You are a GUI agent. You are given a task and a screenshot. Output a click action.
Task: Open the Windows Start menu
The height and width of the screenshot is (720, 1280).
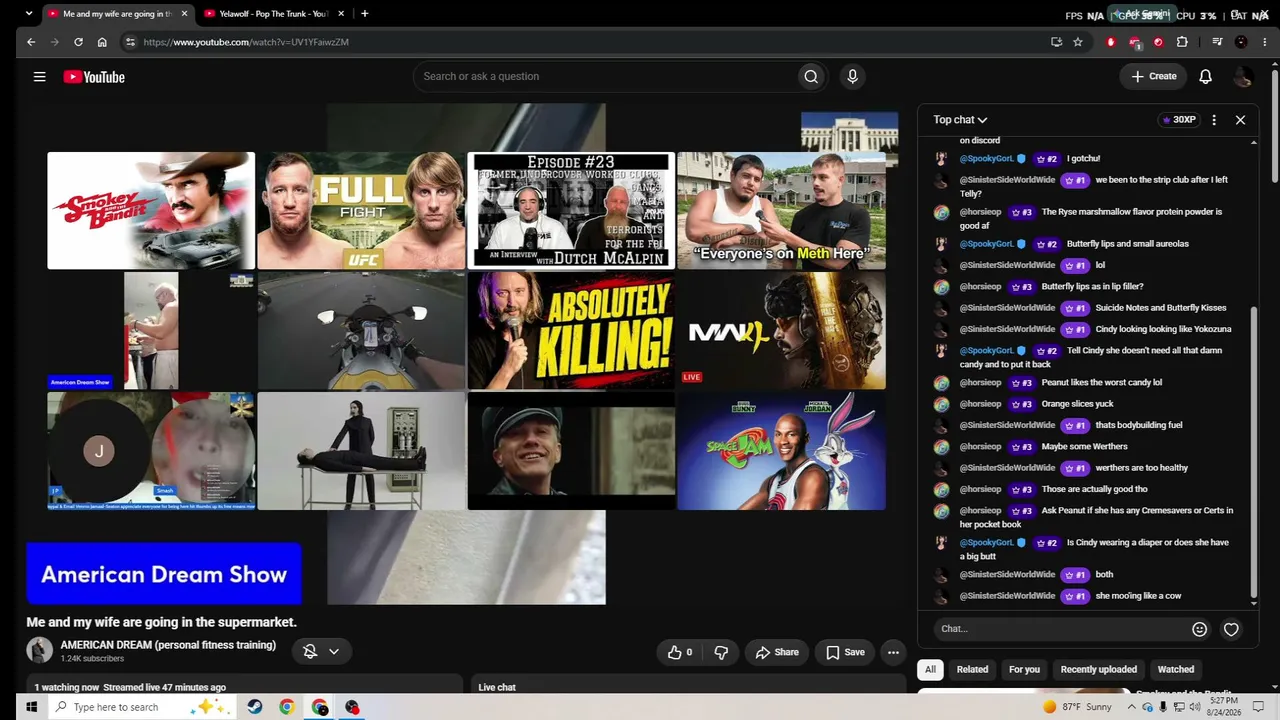pyautogui.click(x=31, y=707)
